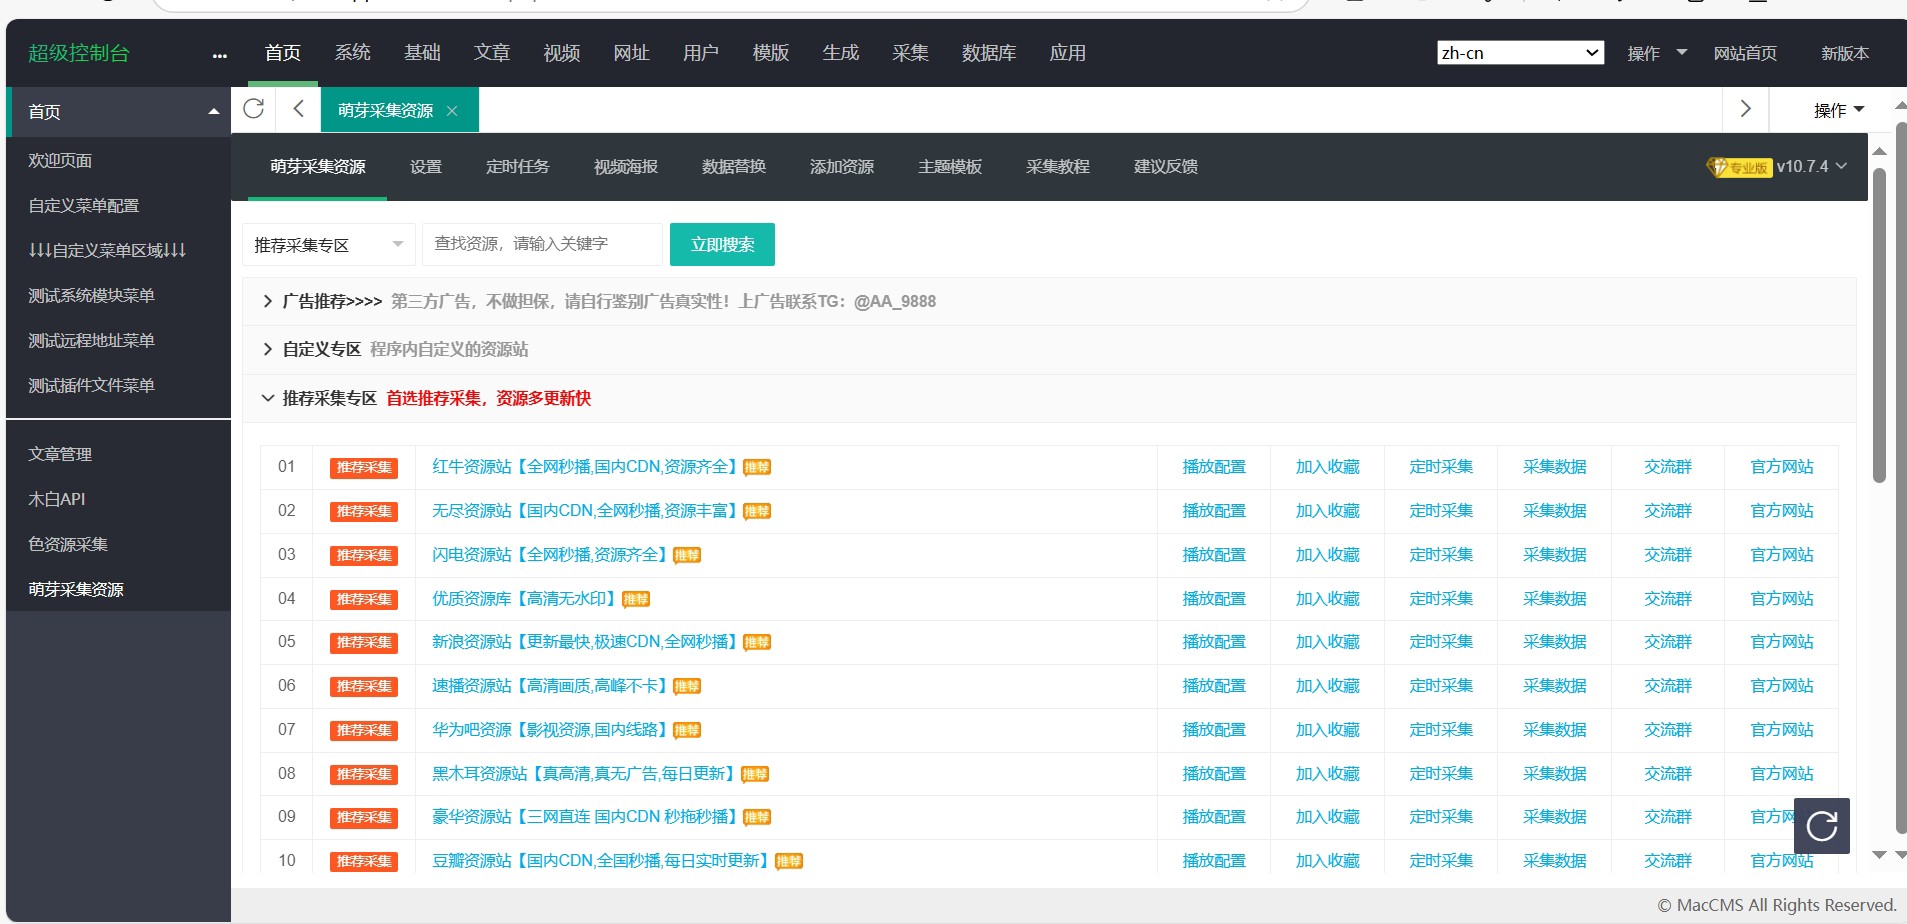Click the 推荐采集 badge in row 01

[x=364, y=468]
